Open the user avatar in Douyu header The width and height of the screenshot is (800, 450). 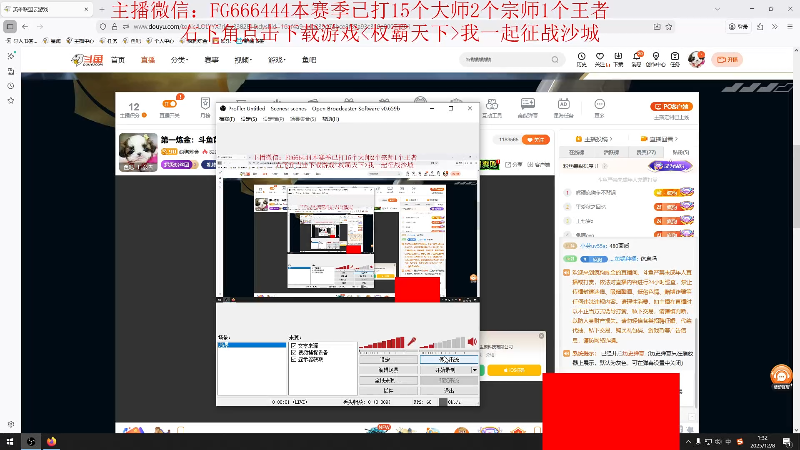point(696,59)
